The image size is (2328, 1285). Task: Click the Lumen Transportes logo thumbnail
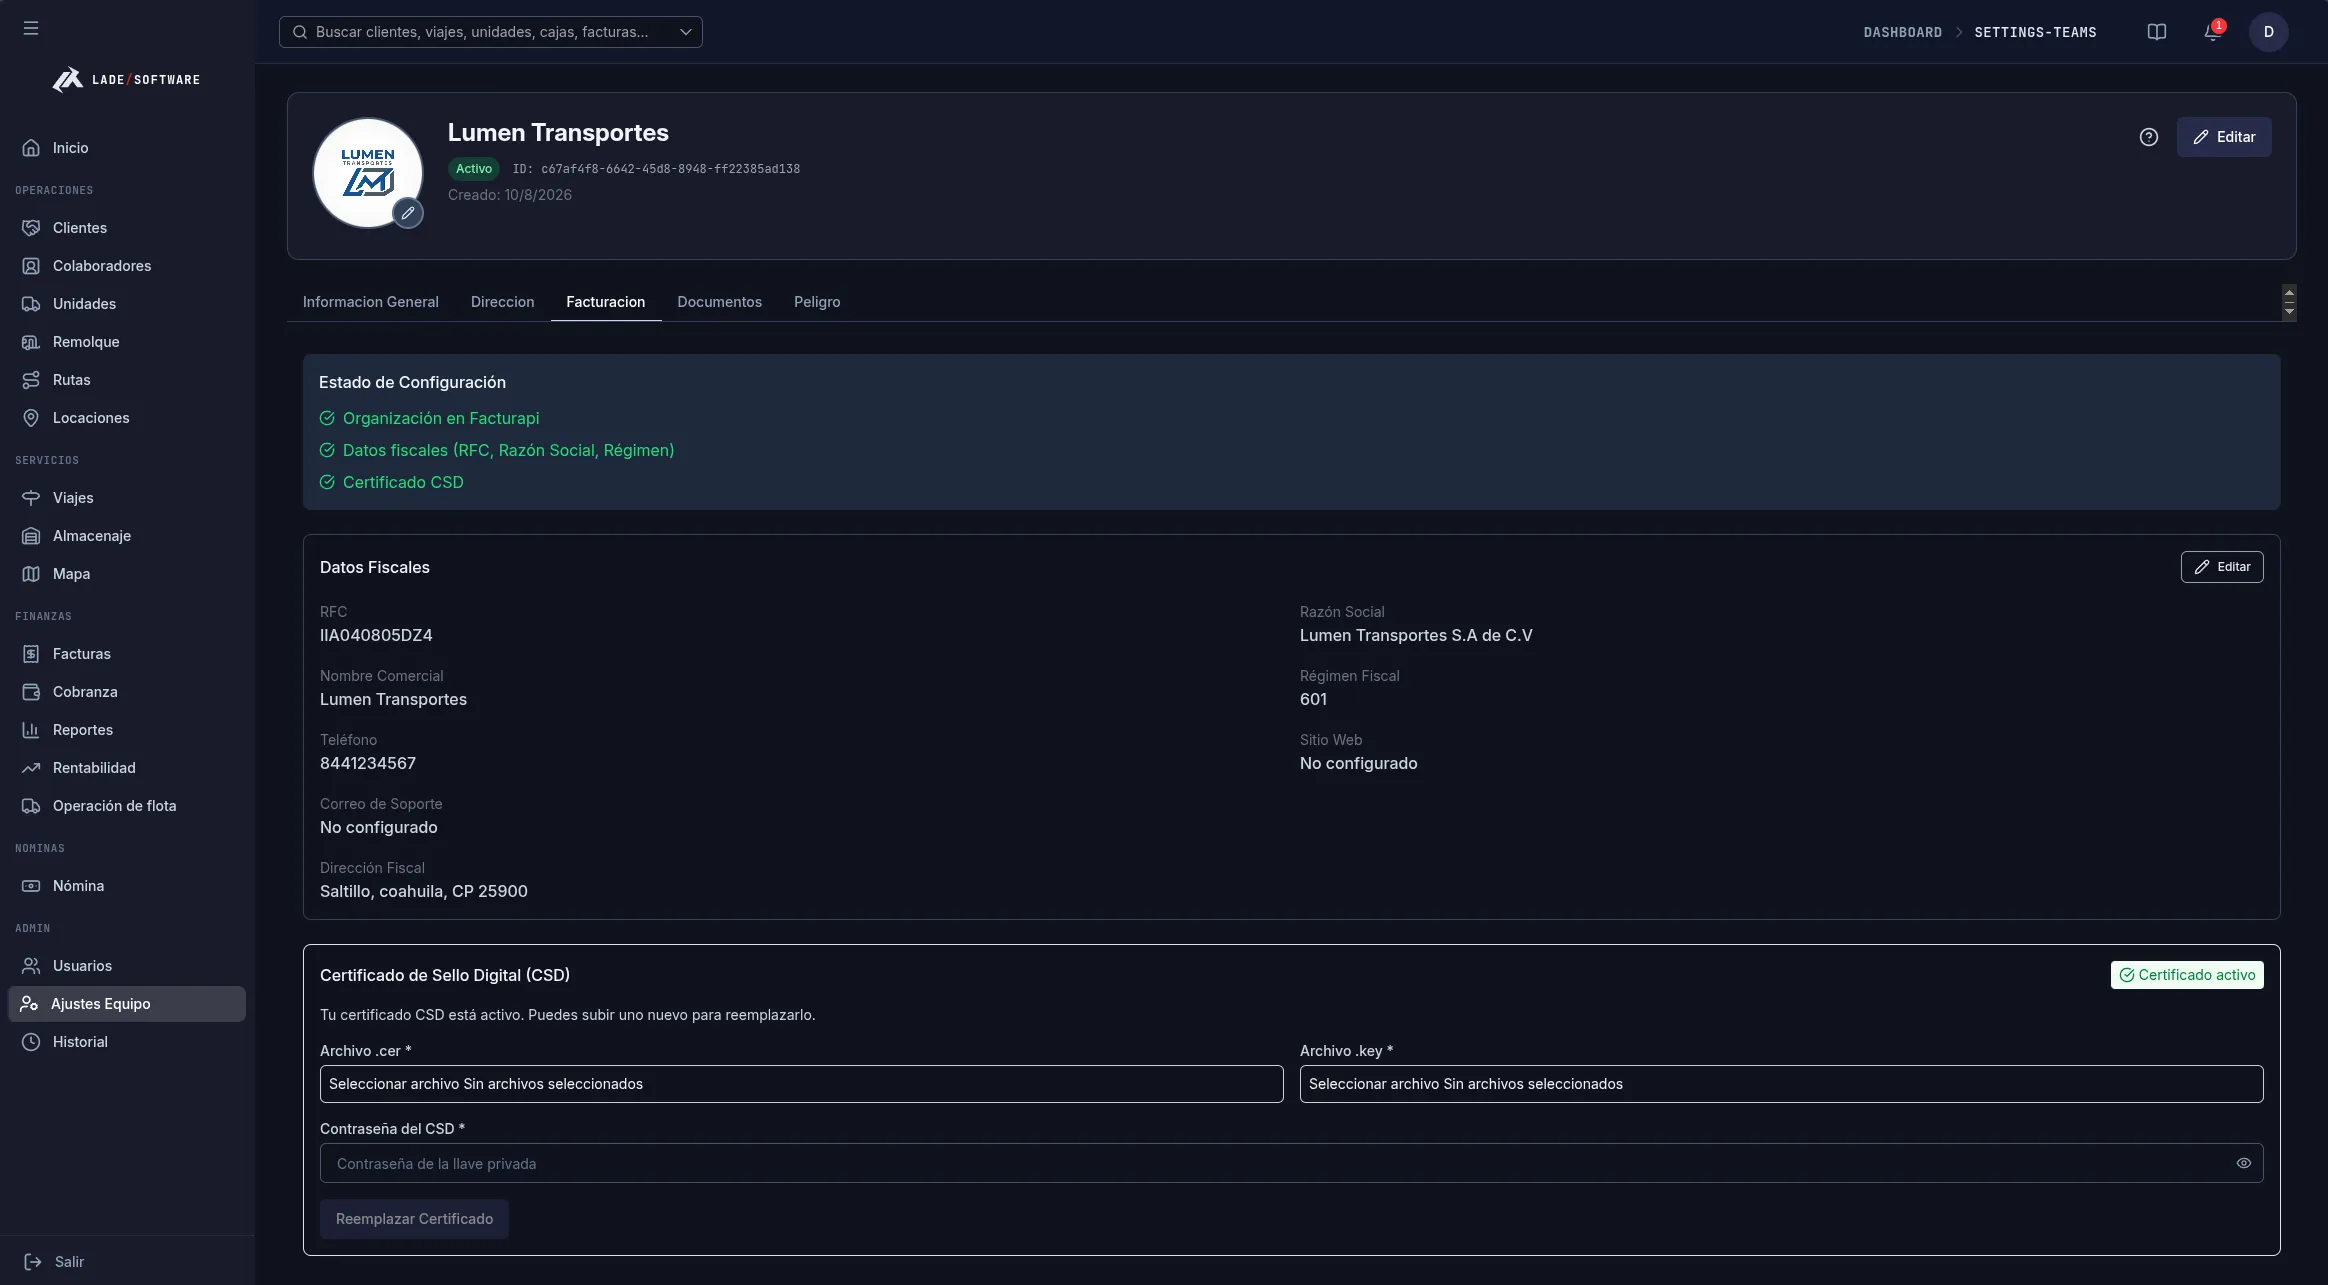368,173
